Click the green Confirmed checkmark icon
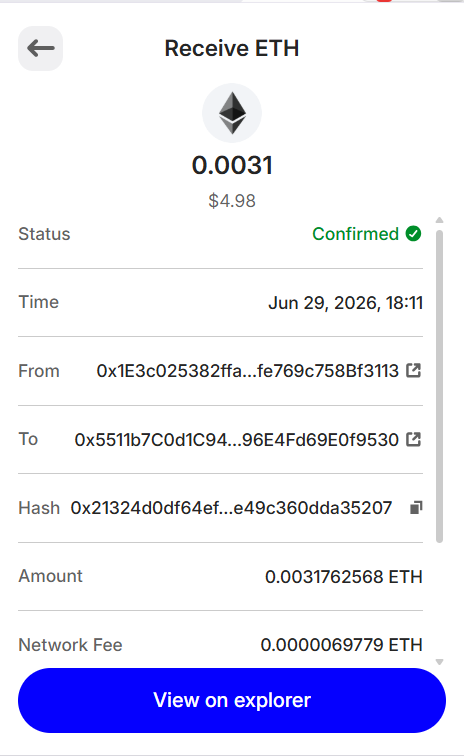This screenshot has height=756, width=464. [413, 234]
